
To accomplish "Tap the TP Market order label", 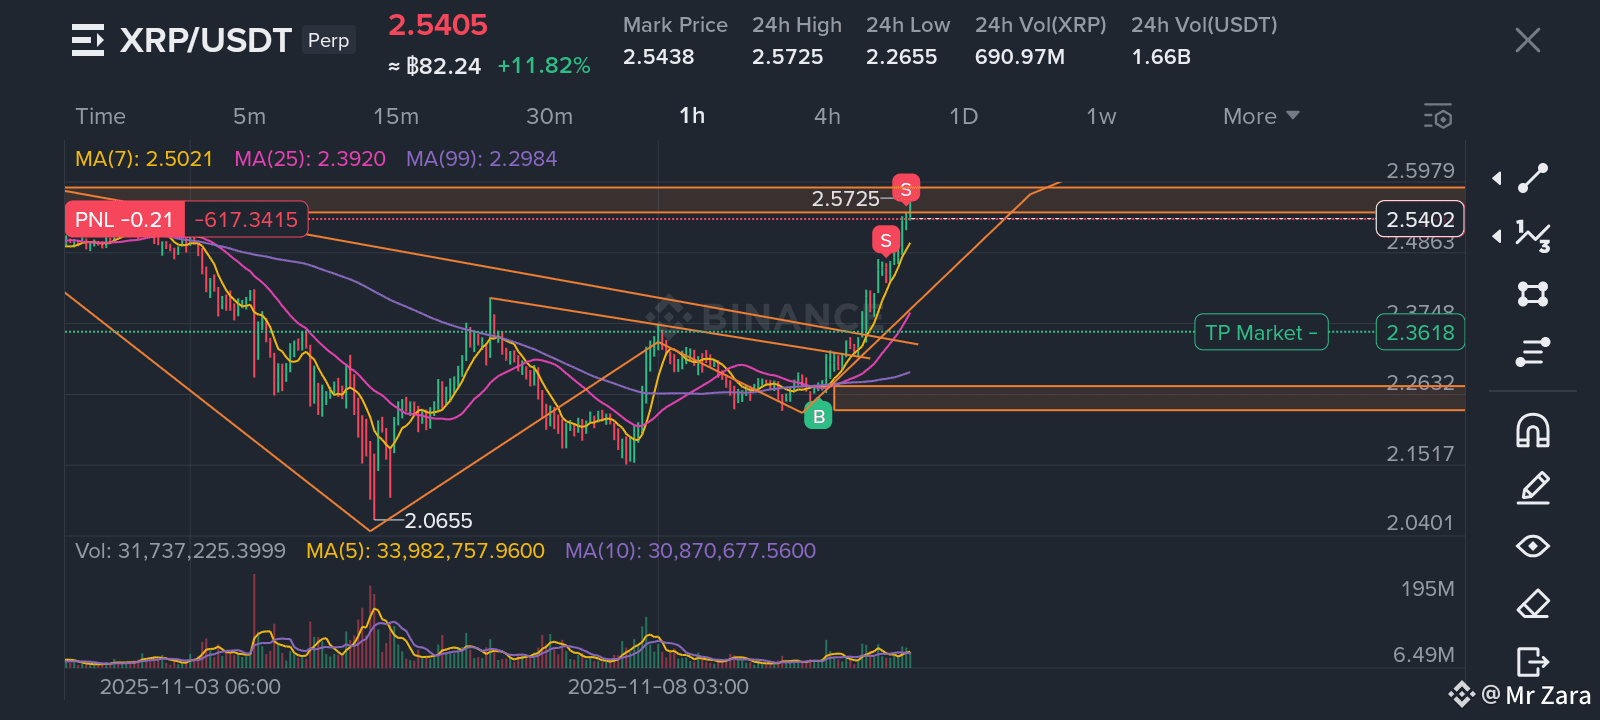I will click(1261, 333).
